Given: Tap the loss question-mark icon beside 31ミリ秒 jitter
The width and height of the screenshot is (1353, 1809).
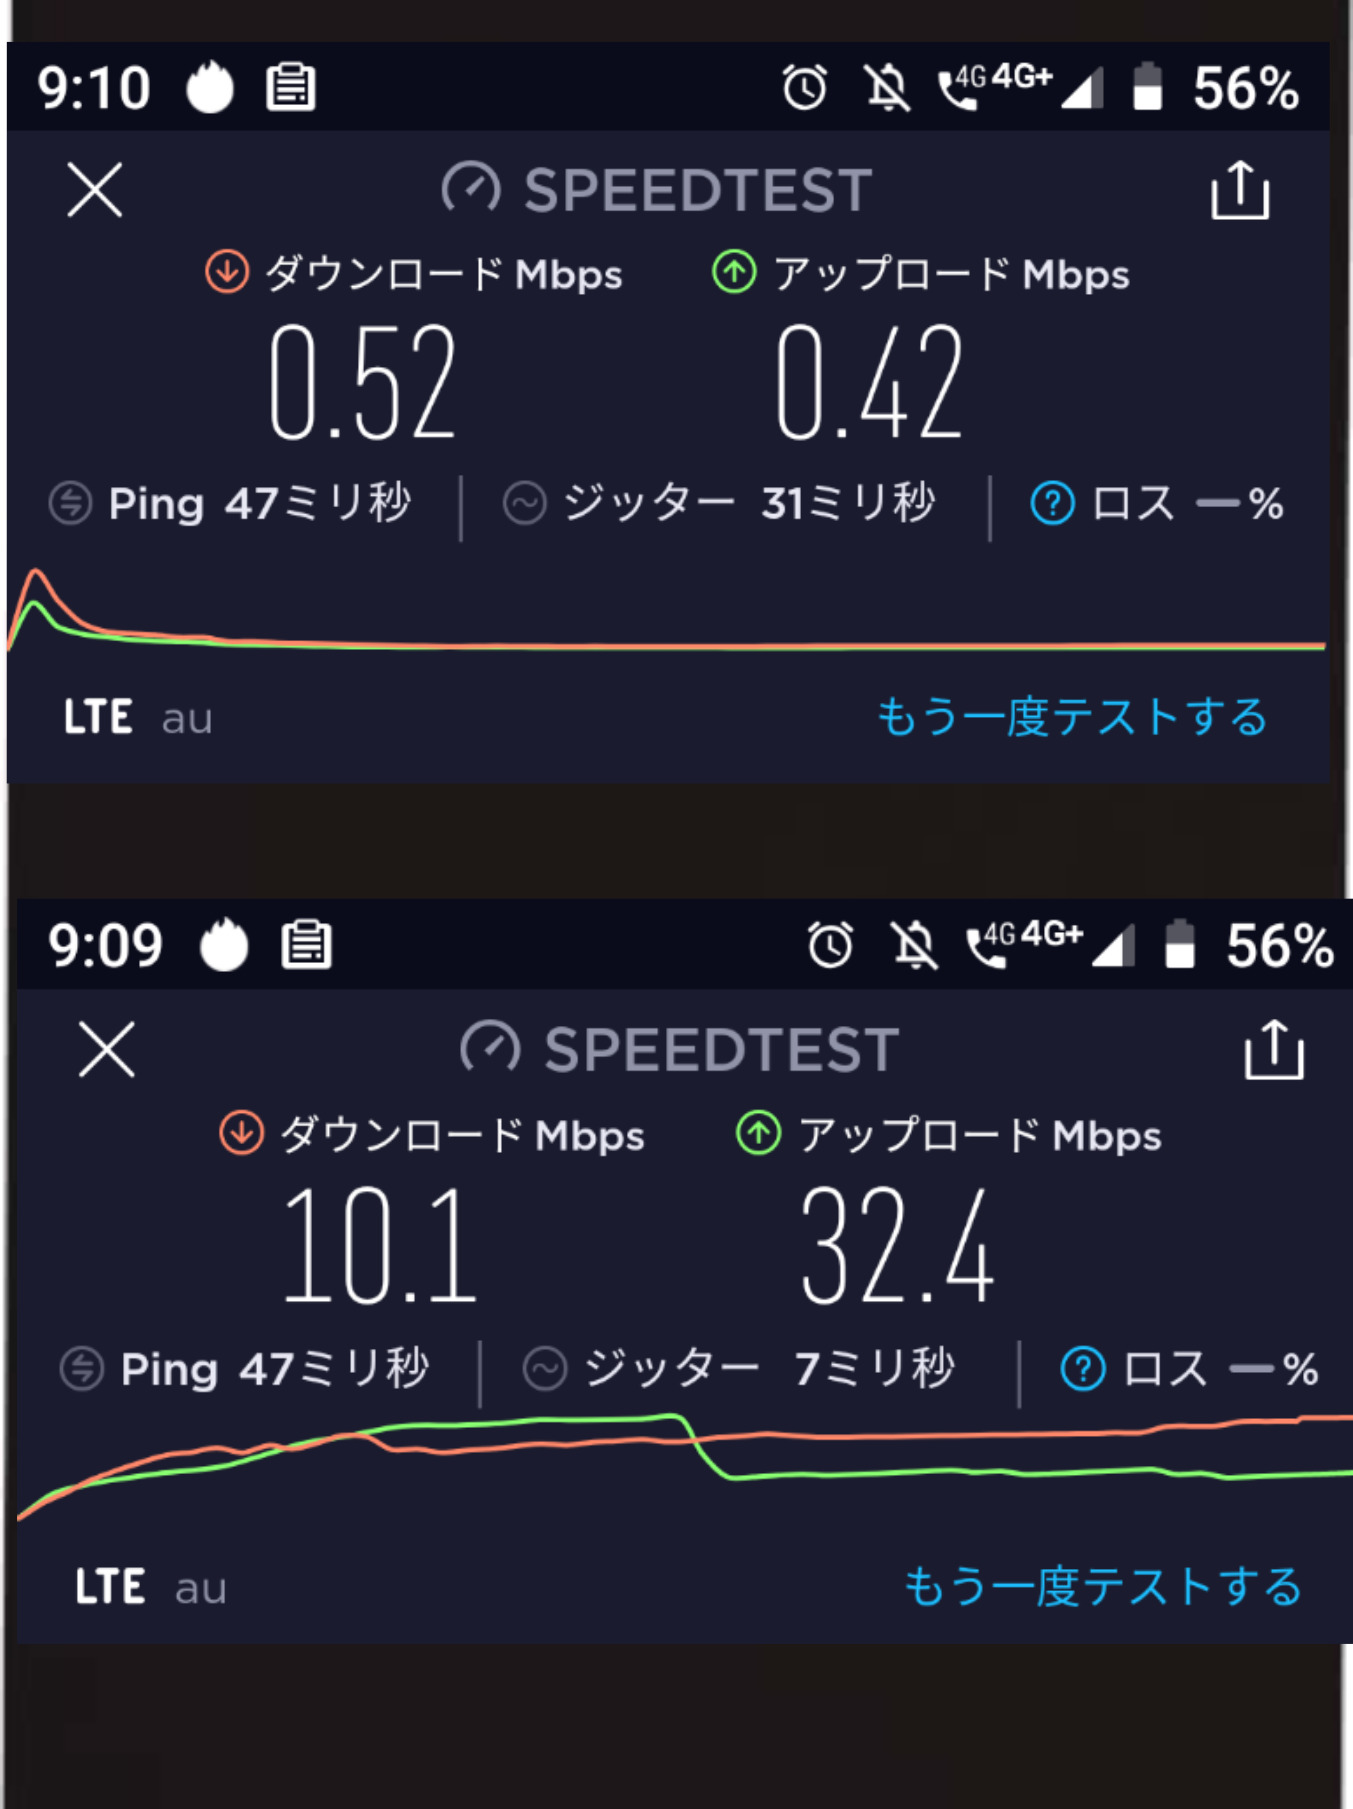Looking at the screenshot, I should pyautogui.click(x=1052, y=503).
